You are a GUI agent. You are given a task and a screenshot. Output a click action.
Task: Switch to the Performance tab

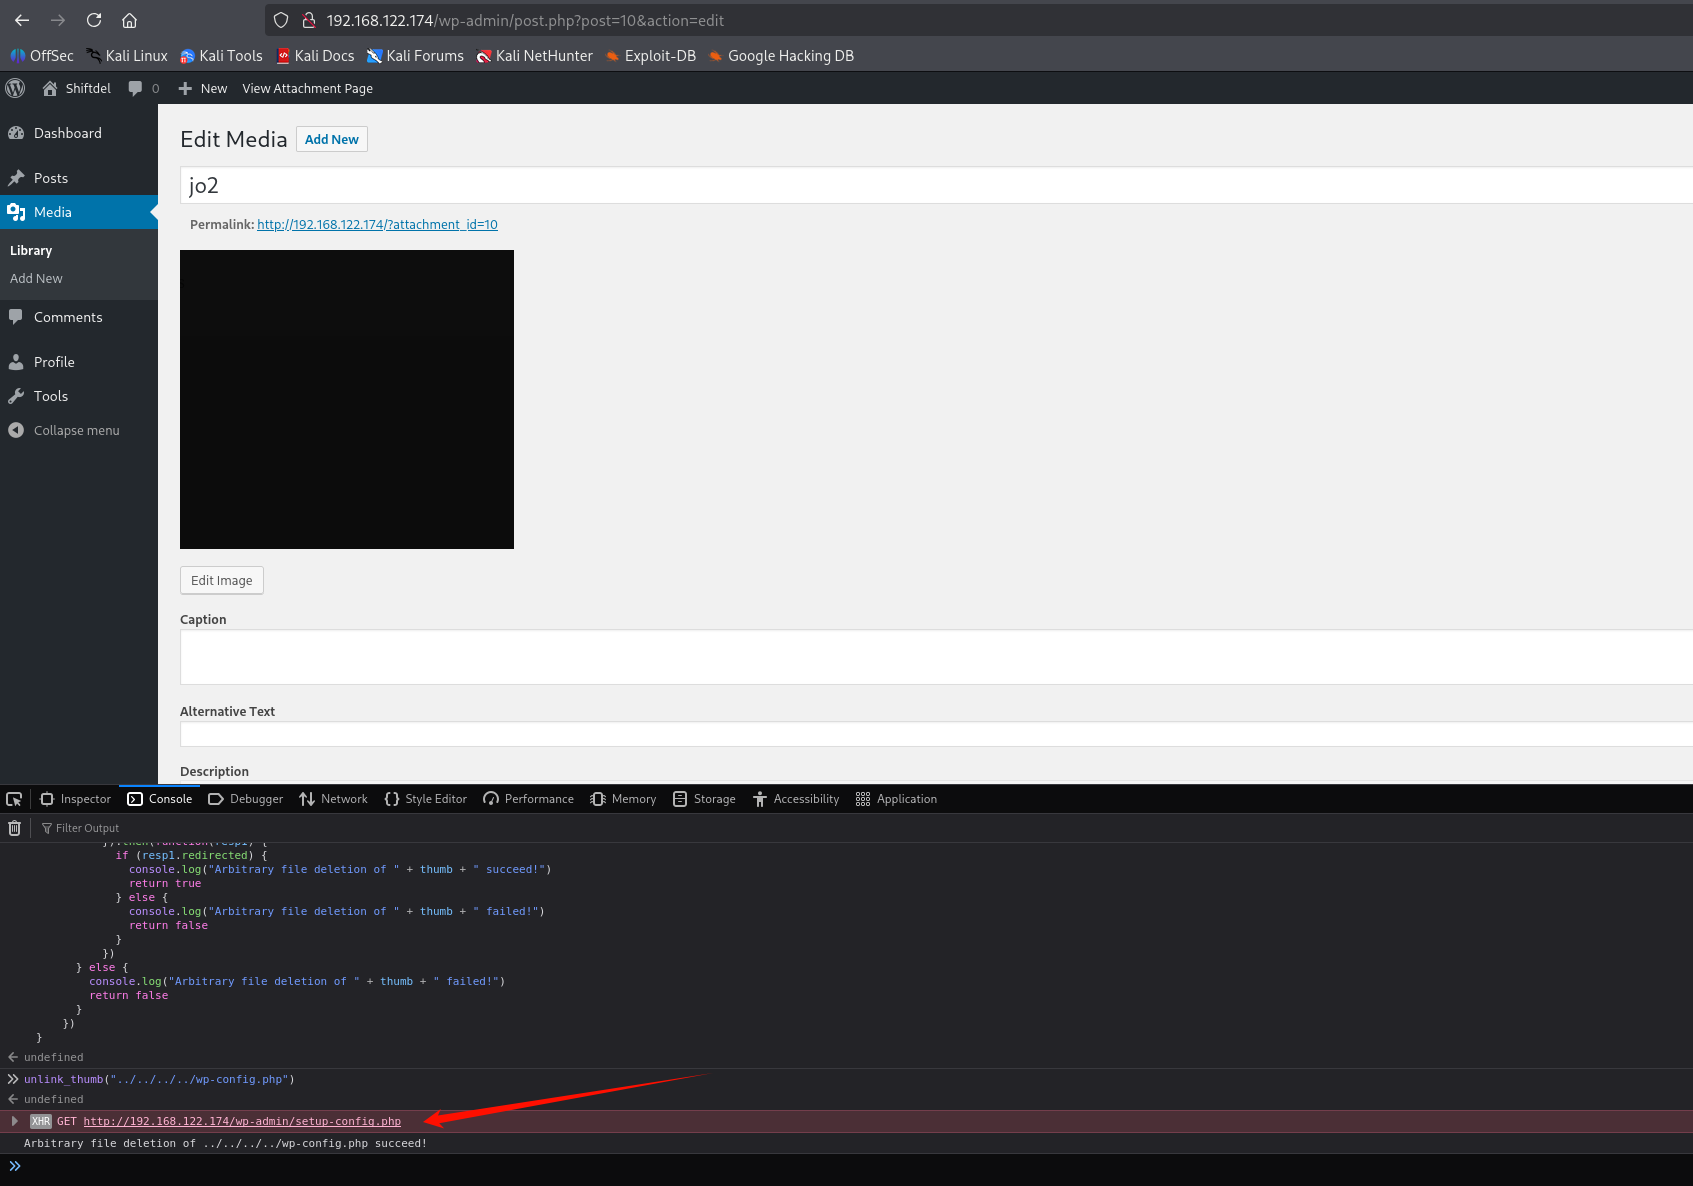click(529, 799)
